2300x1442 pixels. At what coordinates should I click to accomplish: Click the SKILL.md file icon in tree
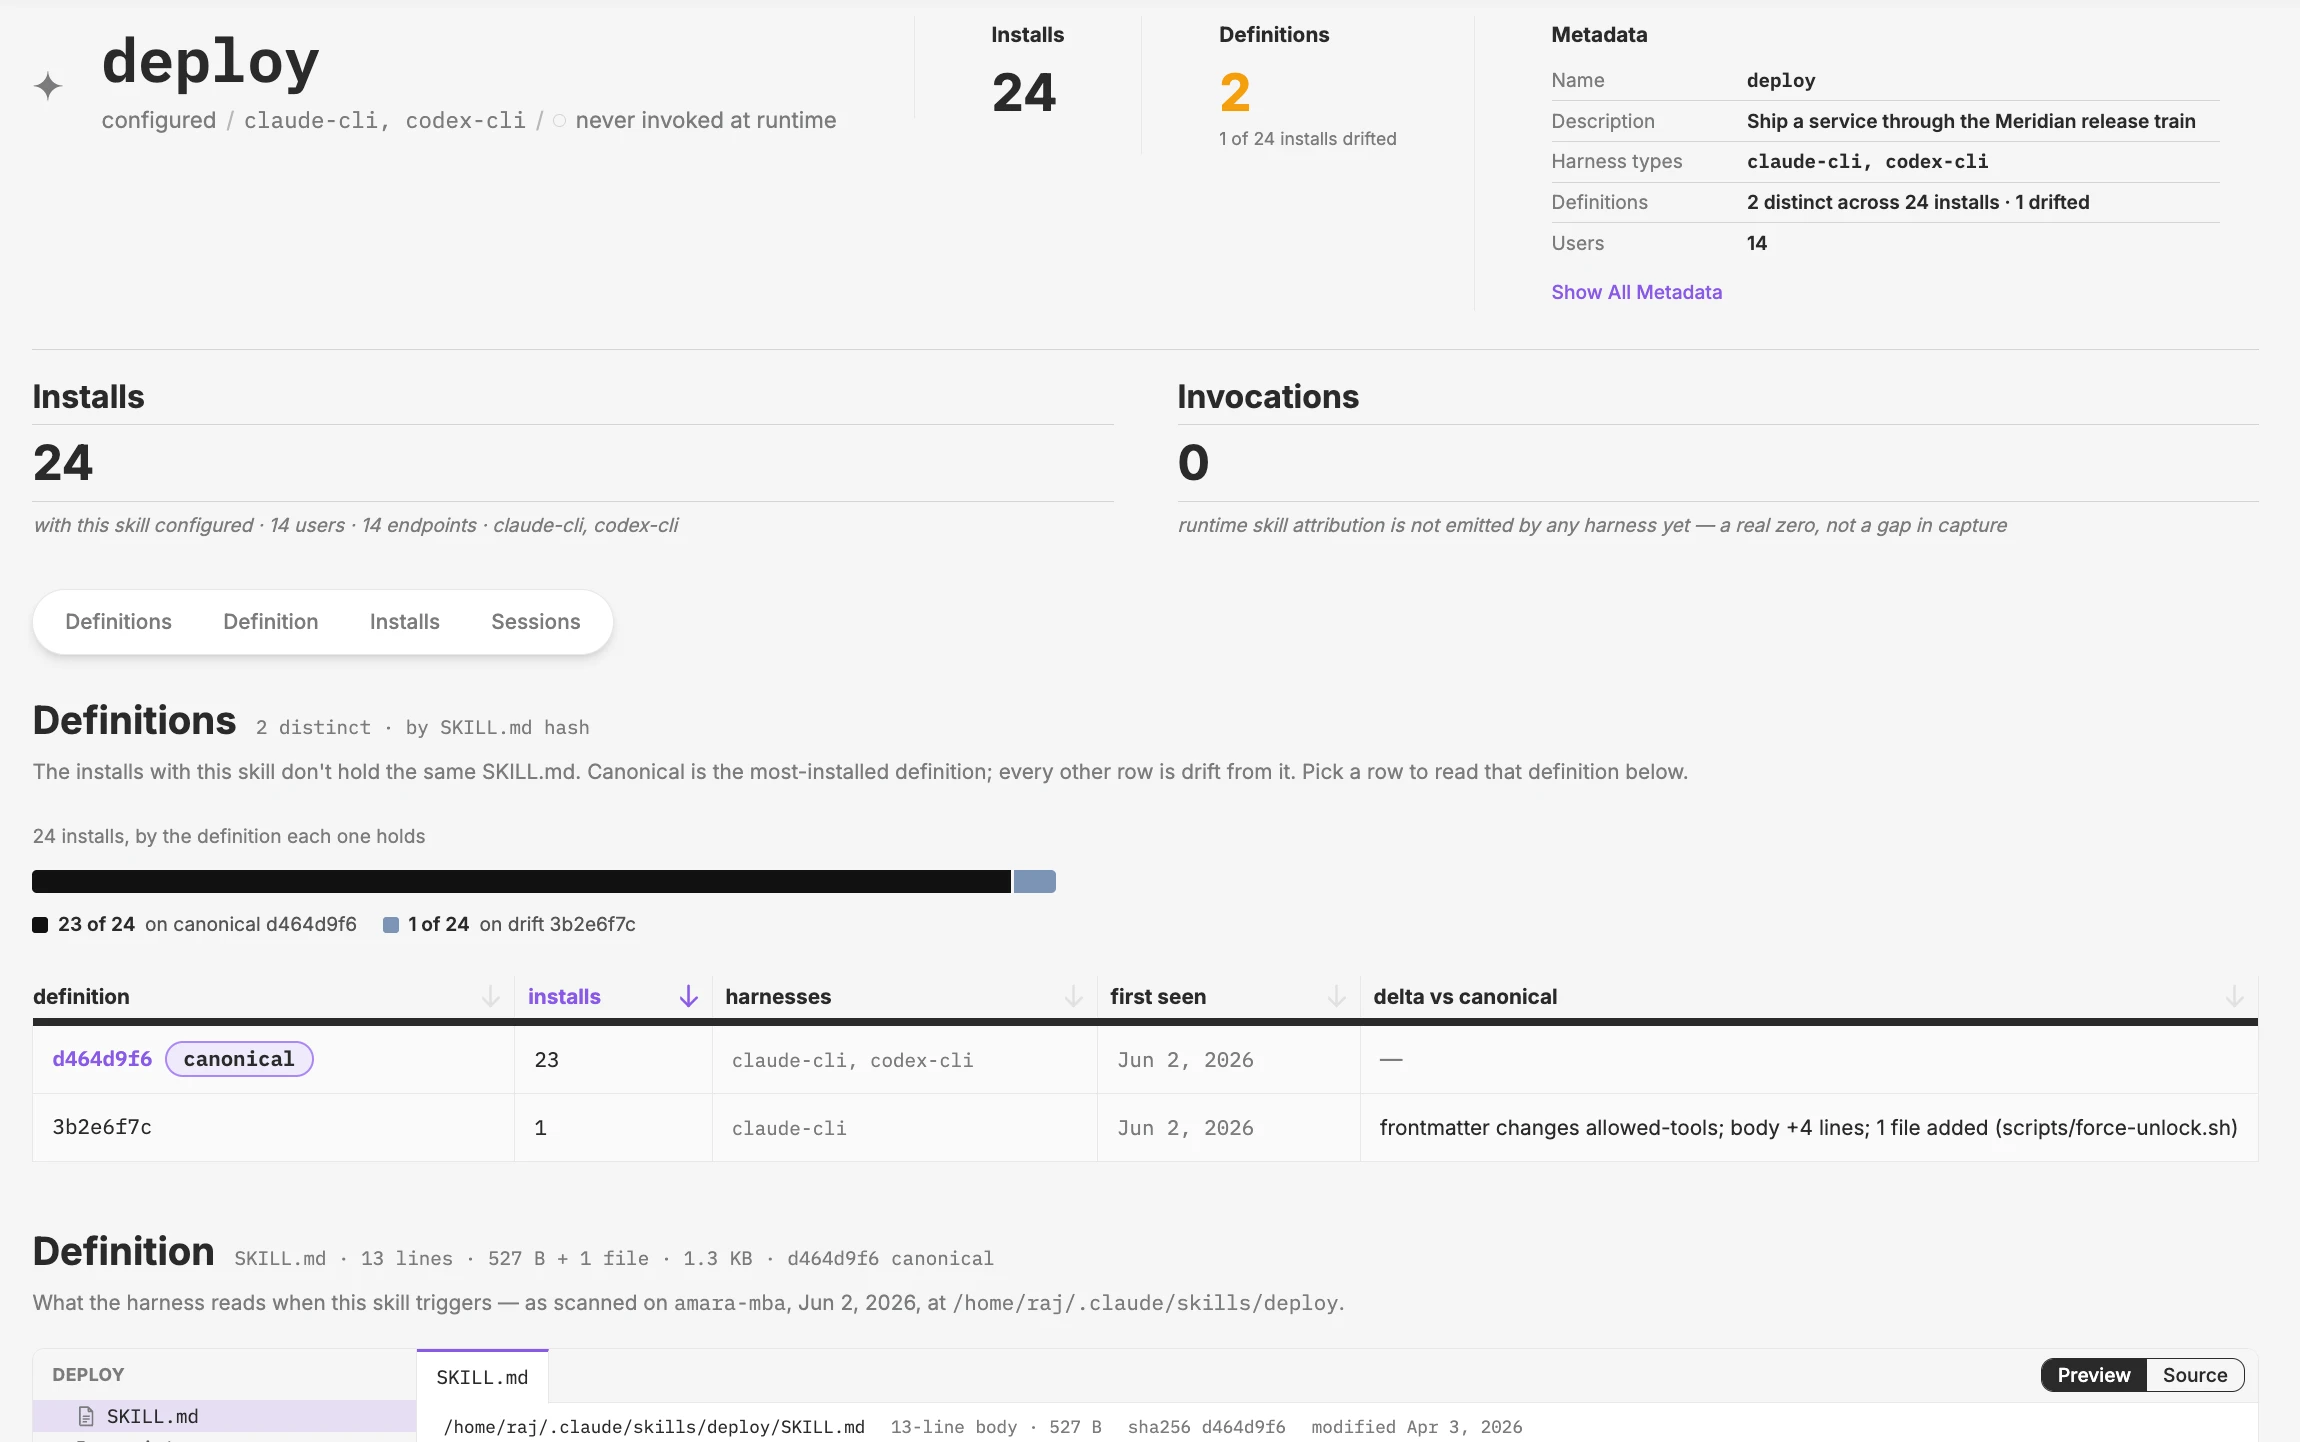(x=86, y=1416)
